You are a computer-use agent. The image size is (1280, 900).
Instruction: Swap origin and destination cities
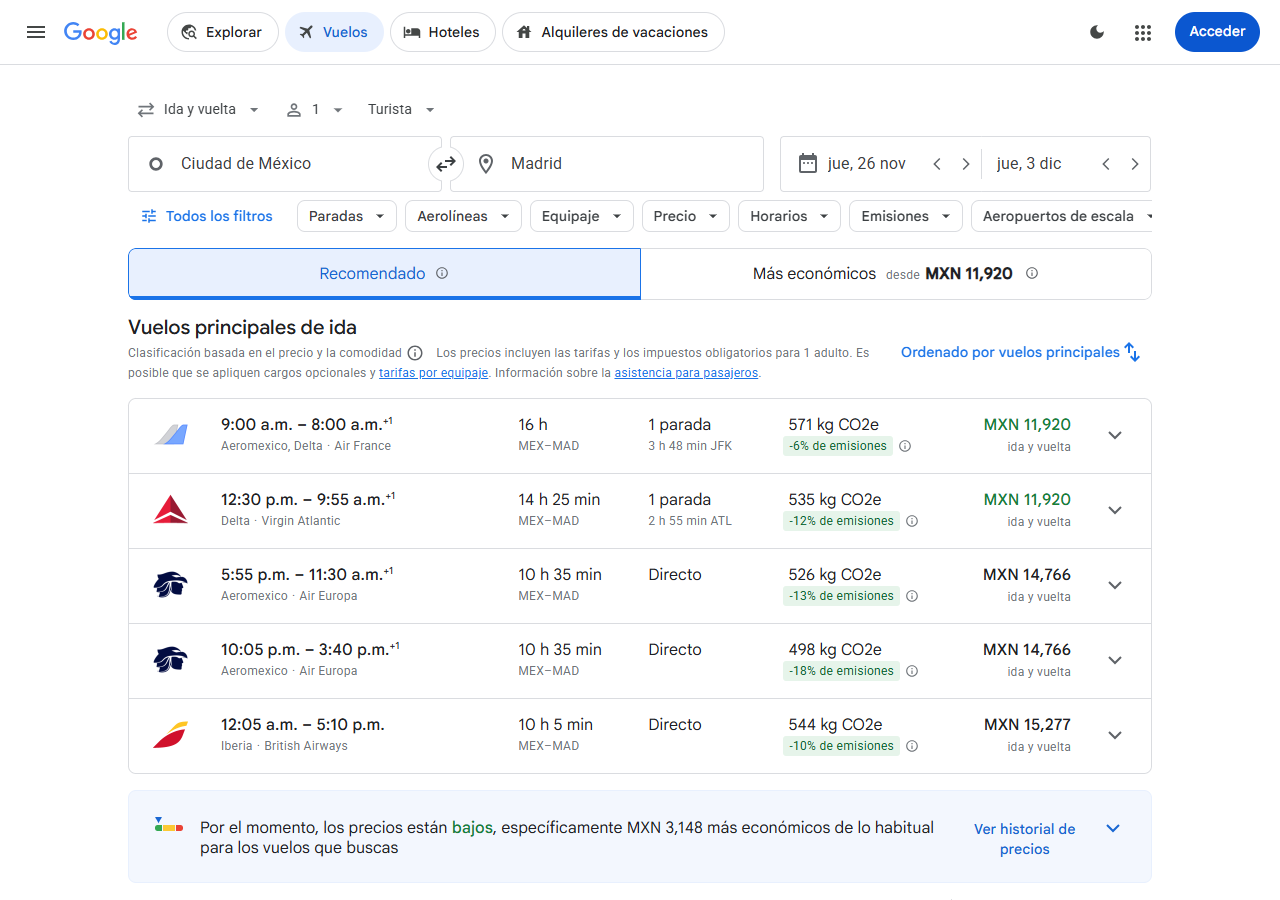(445, 164)
